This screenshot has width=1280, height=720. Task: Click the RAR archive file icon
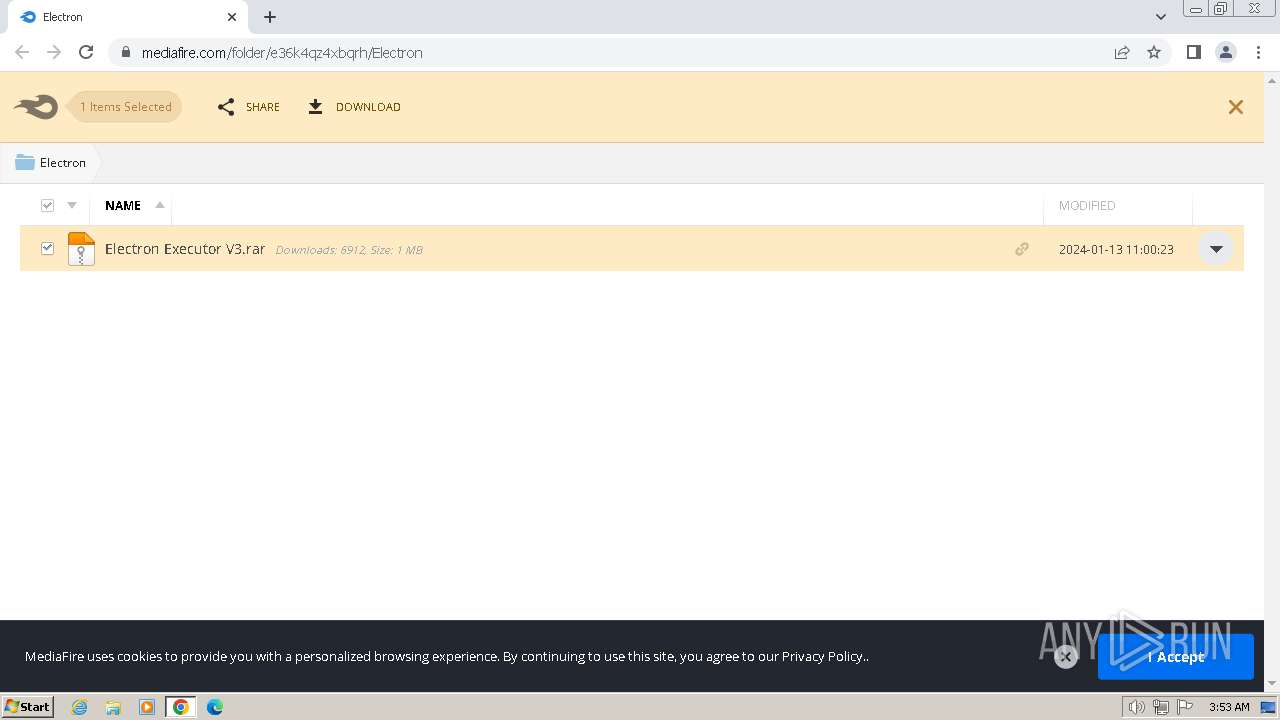click(x=81, y=249)
